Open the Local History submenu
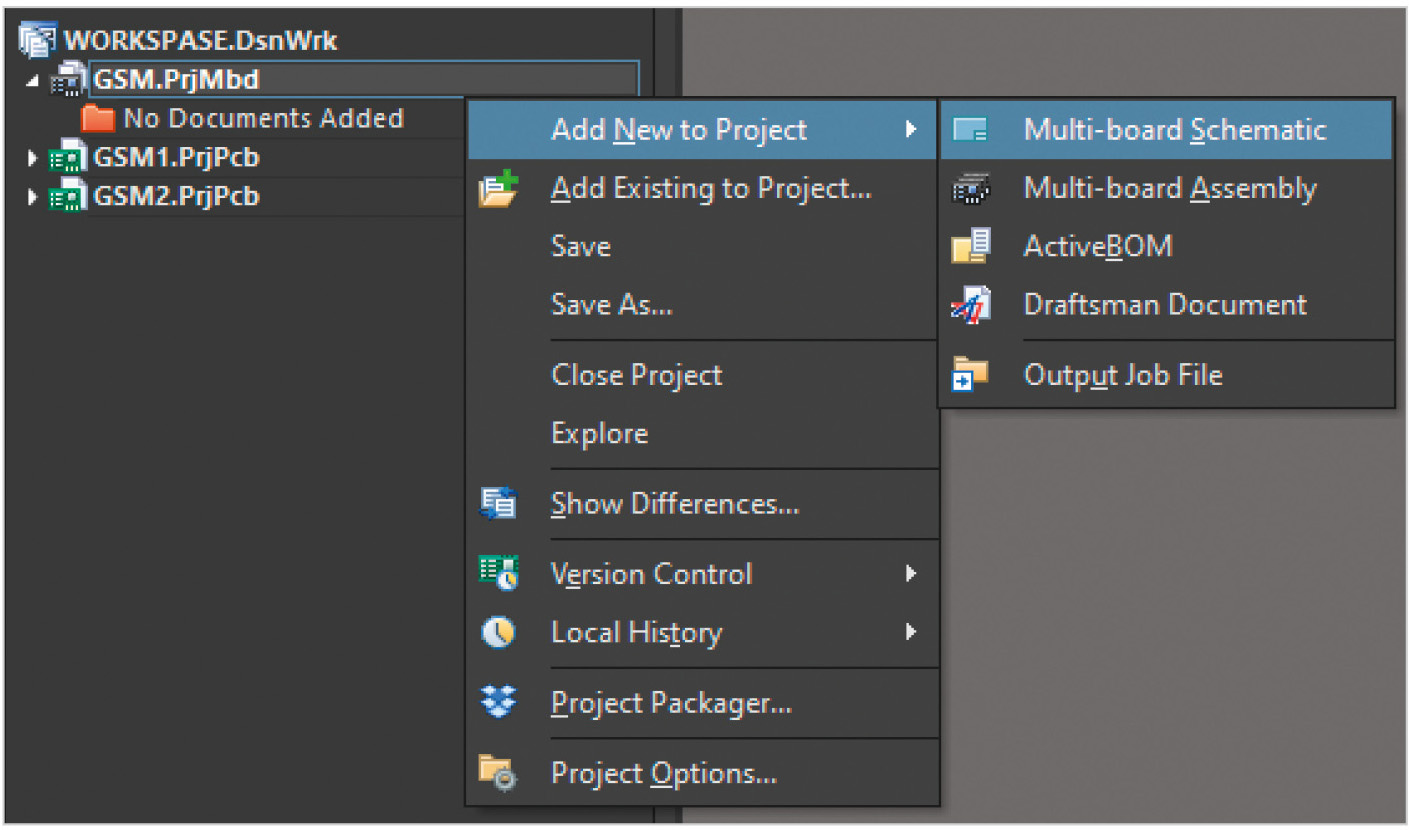This screenshot has width=1409, height=830. pos(636,633)
